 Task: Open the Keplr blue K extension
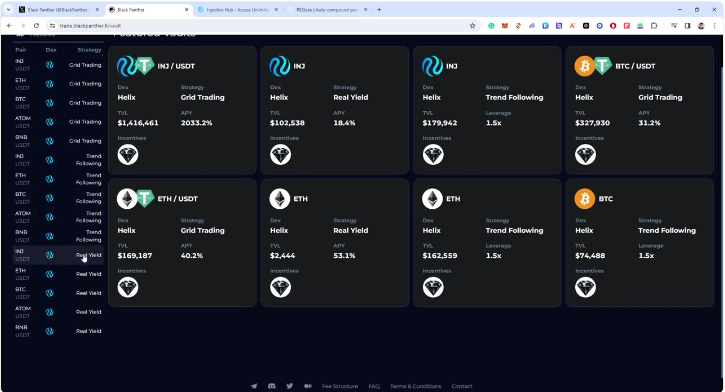(x=546, y=26)
